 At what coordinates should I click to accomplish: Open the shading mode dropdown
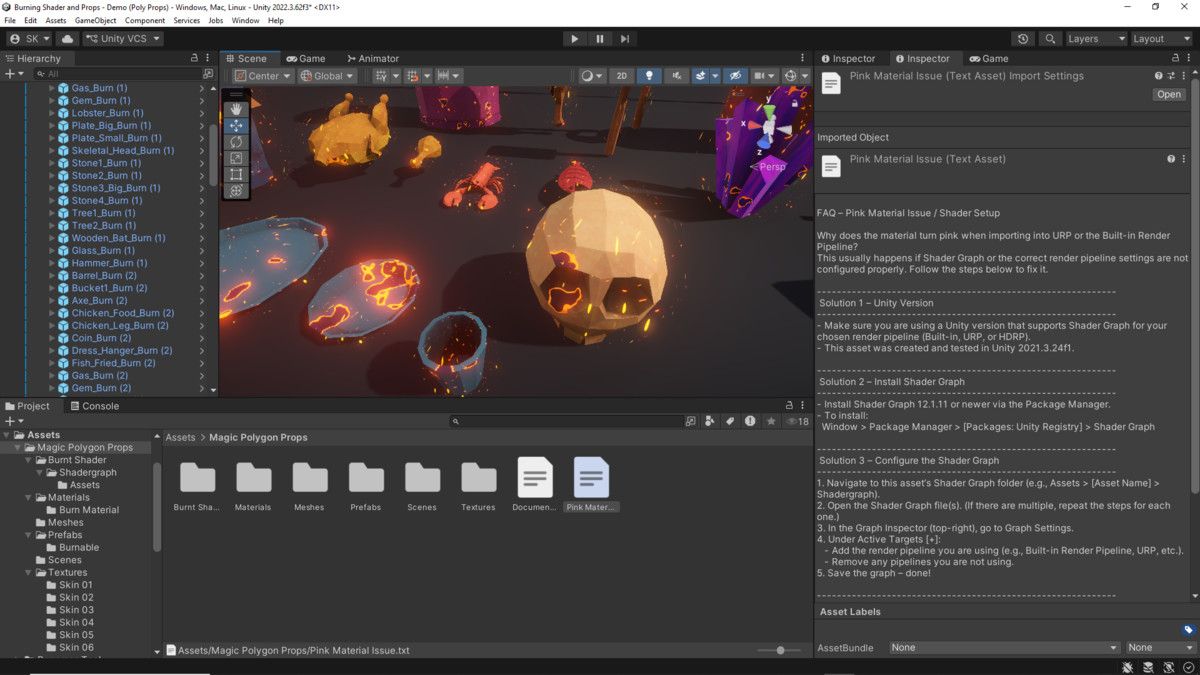point(592,76)
